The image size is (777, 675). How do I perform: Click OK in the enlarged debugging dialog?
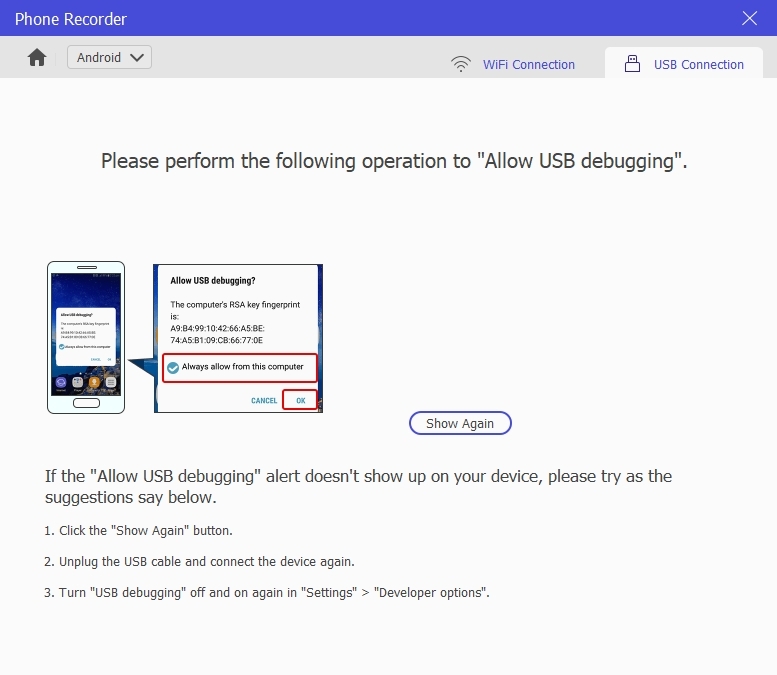(299, 400)
